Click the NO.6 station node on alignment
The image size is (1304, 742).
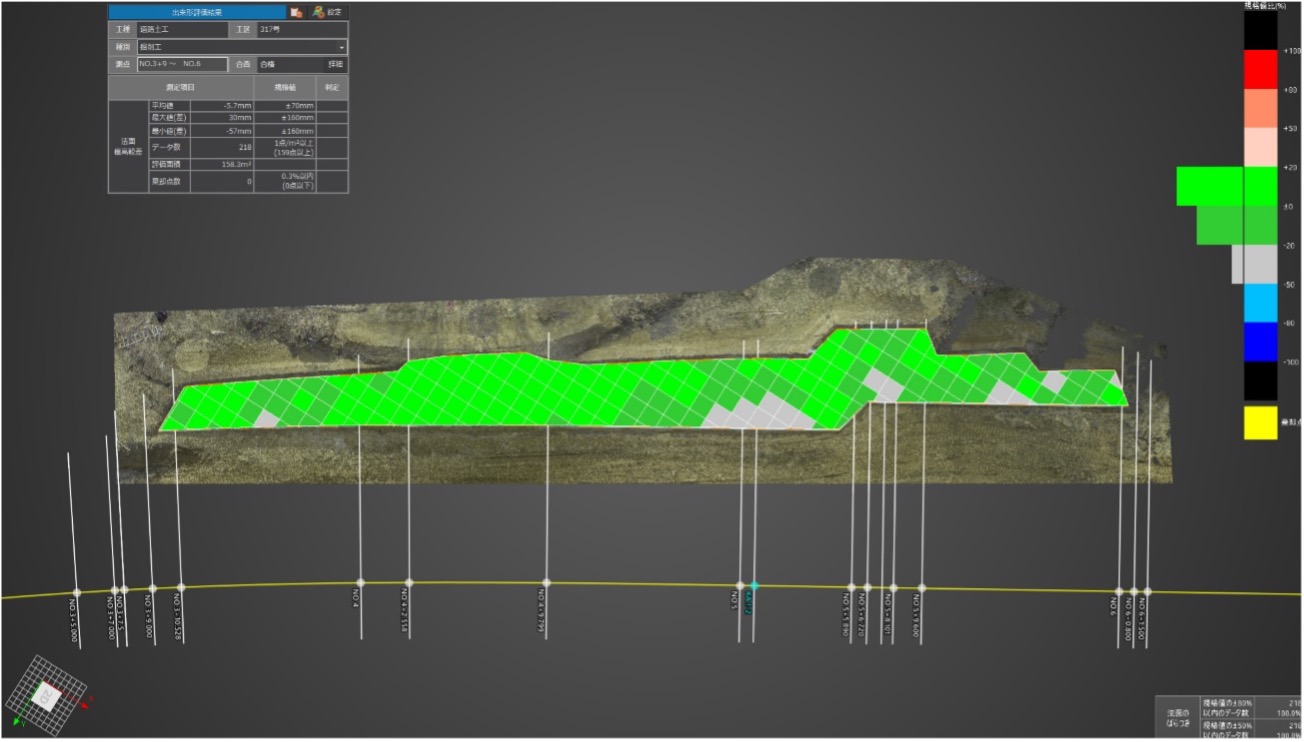1121,591
